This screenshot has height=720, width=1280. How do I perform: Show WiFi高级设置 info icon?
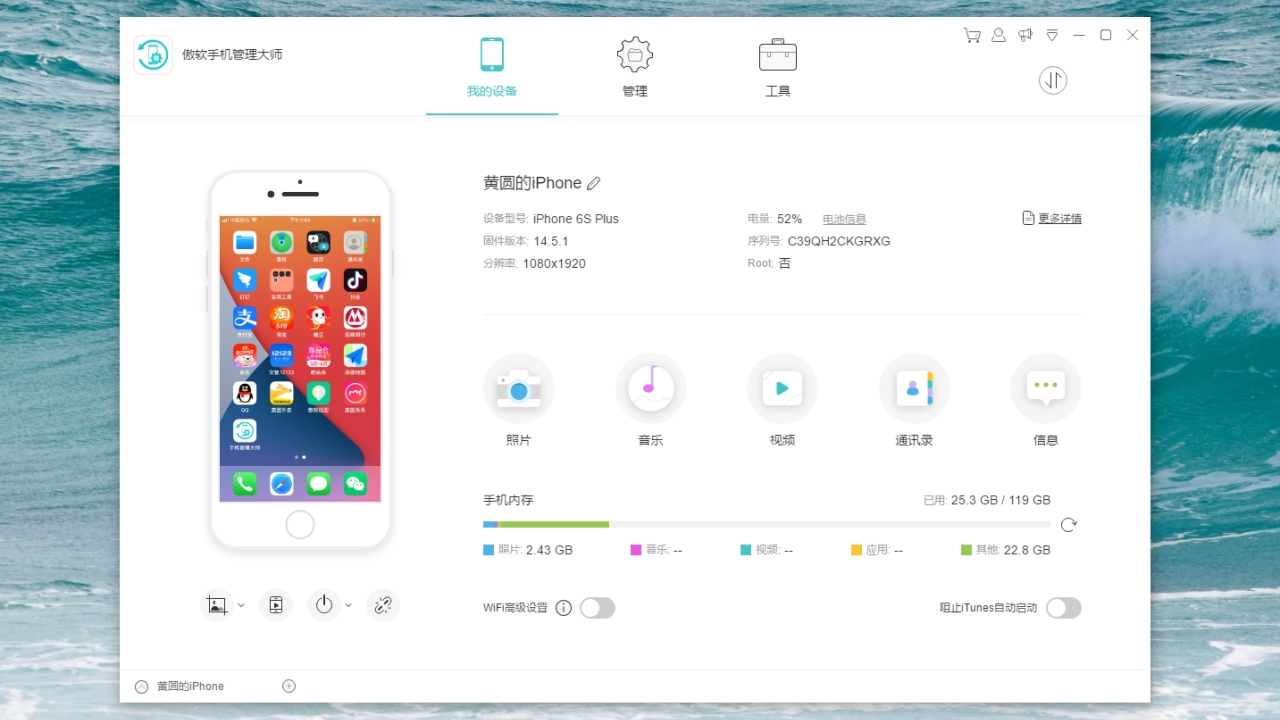pyautogui.click(x=564, y=608)
